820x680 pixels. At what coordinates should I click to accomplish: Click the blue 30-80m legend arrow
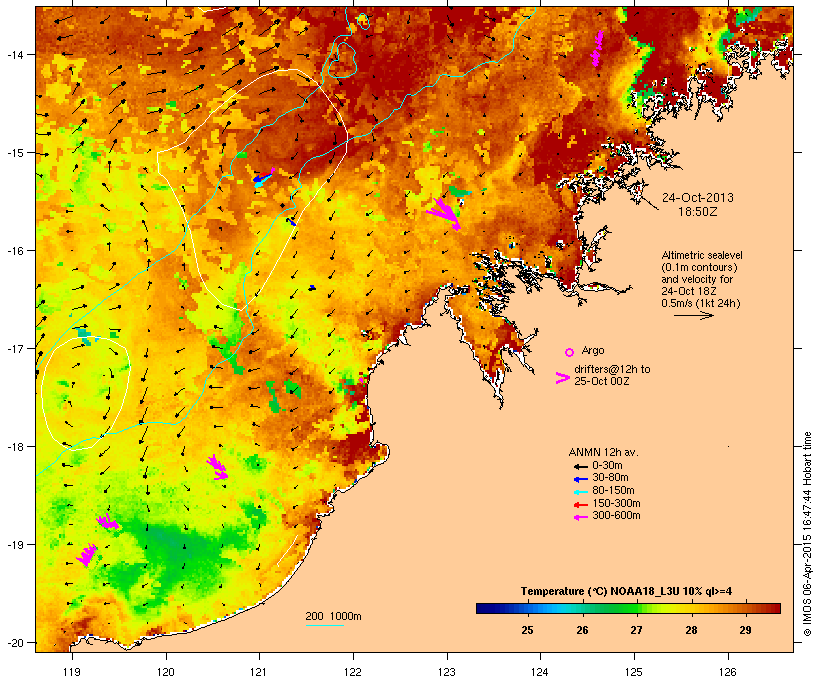click(580, 479)
